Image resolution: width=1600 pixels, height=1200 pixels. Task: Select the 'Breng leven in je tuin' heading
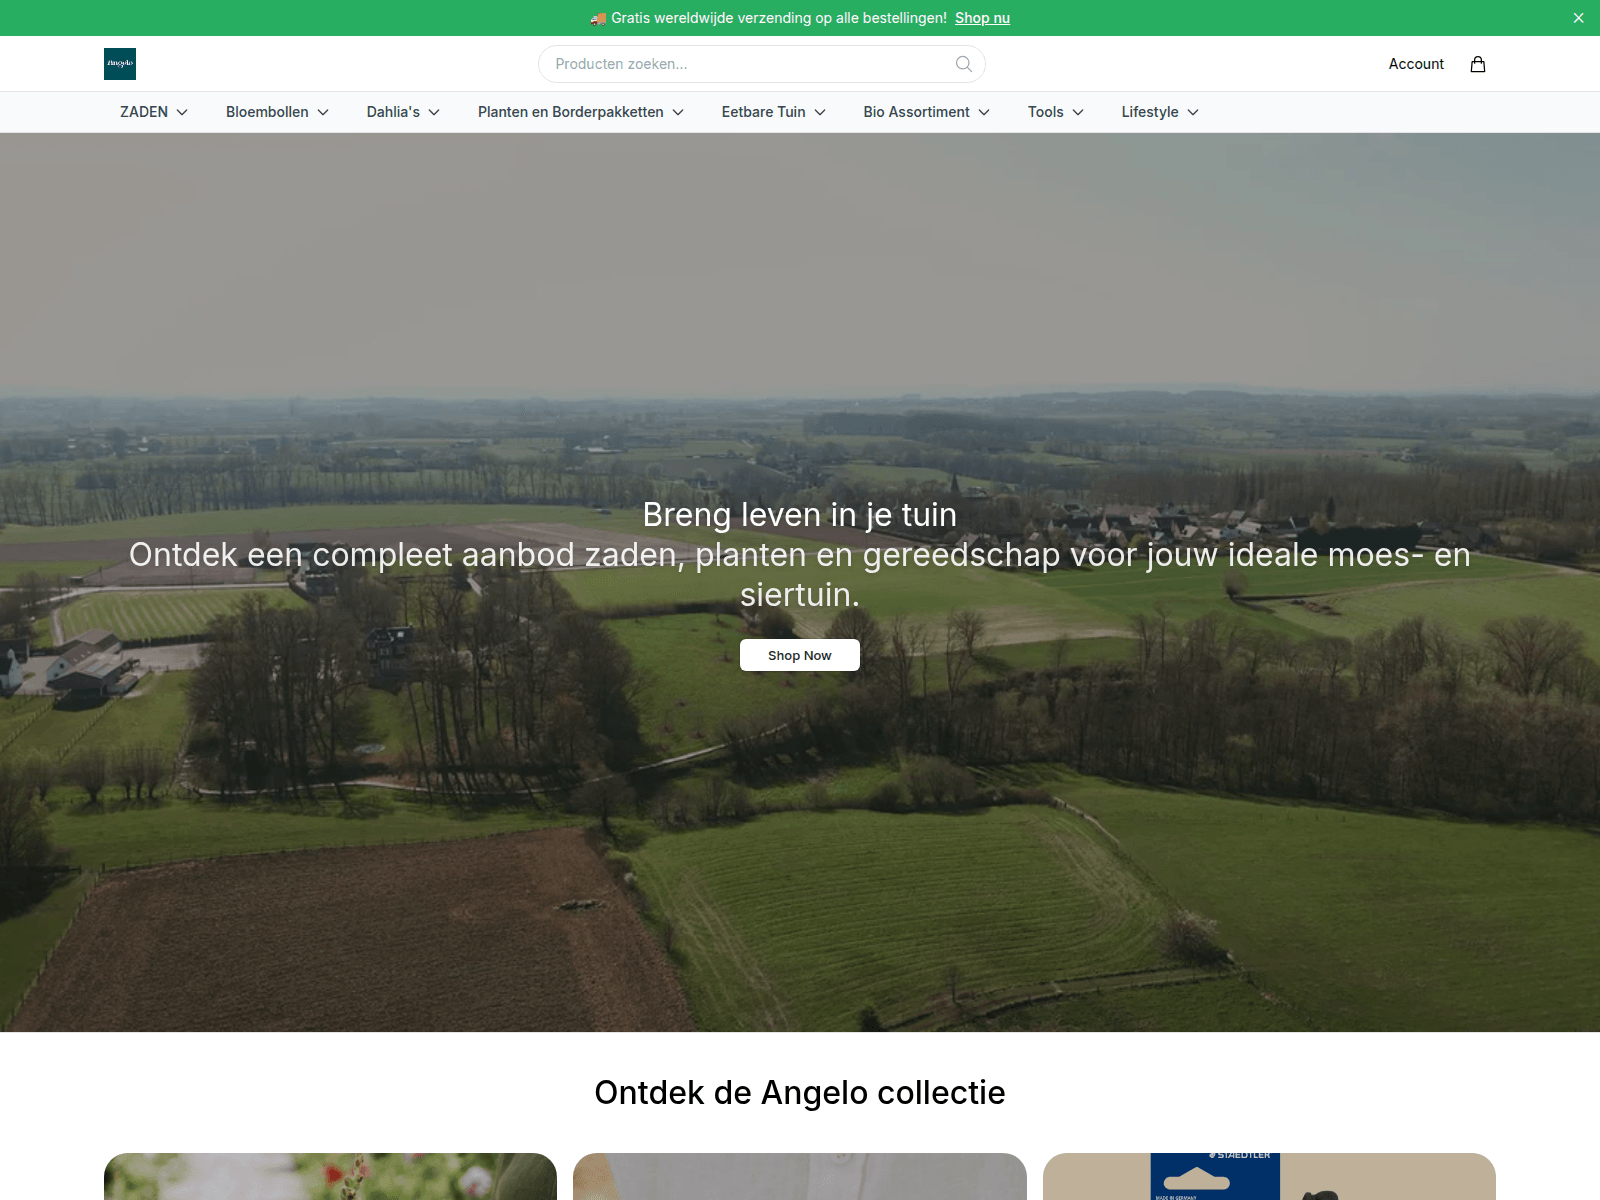(800, 514)
